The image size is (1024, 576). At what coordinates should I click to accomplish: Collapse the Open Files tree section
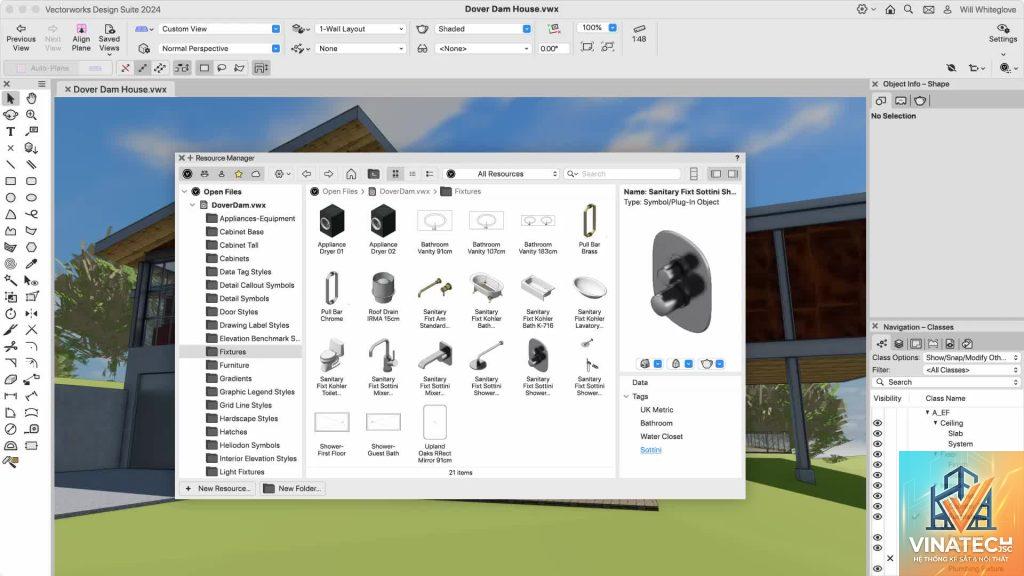click(x=185, y=192)
